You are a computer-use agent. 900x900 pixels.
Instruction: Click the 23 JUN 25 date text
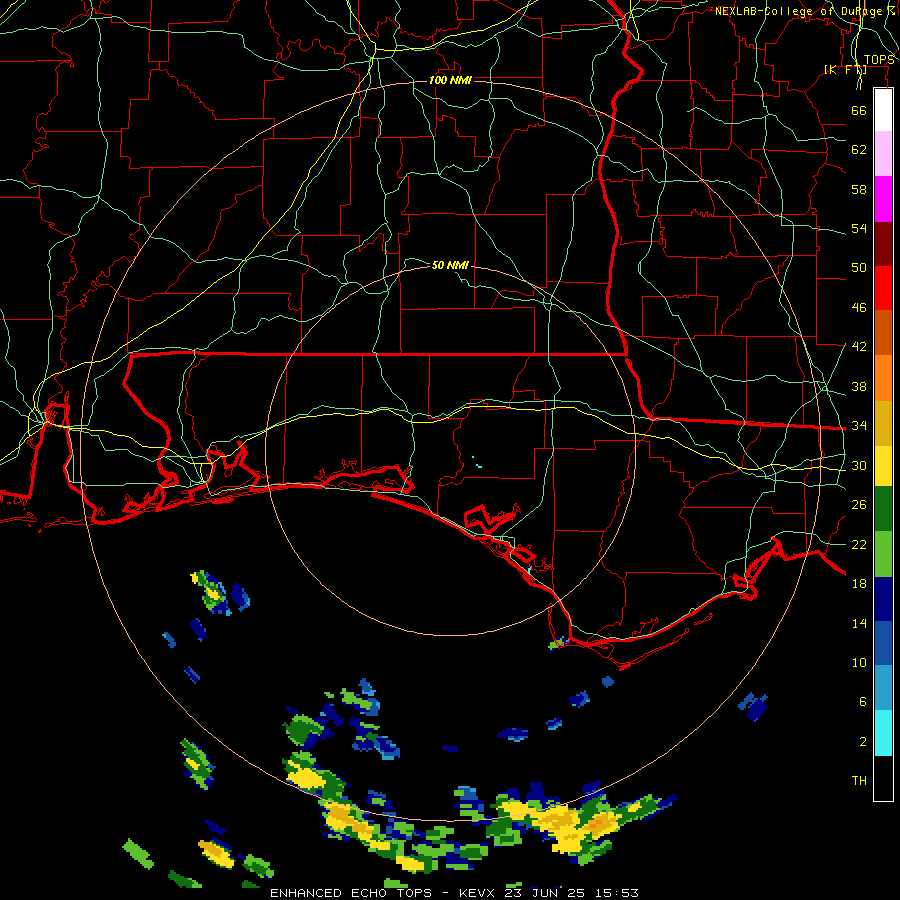pos(544,893)
